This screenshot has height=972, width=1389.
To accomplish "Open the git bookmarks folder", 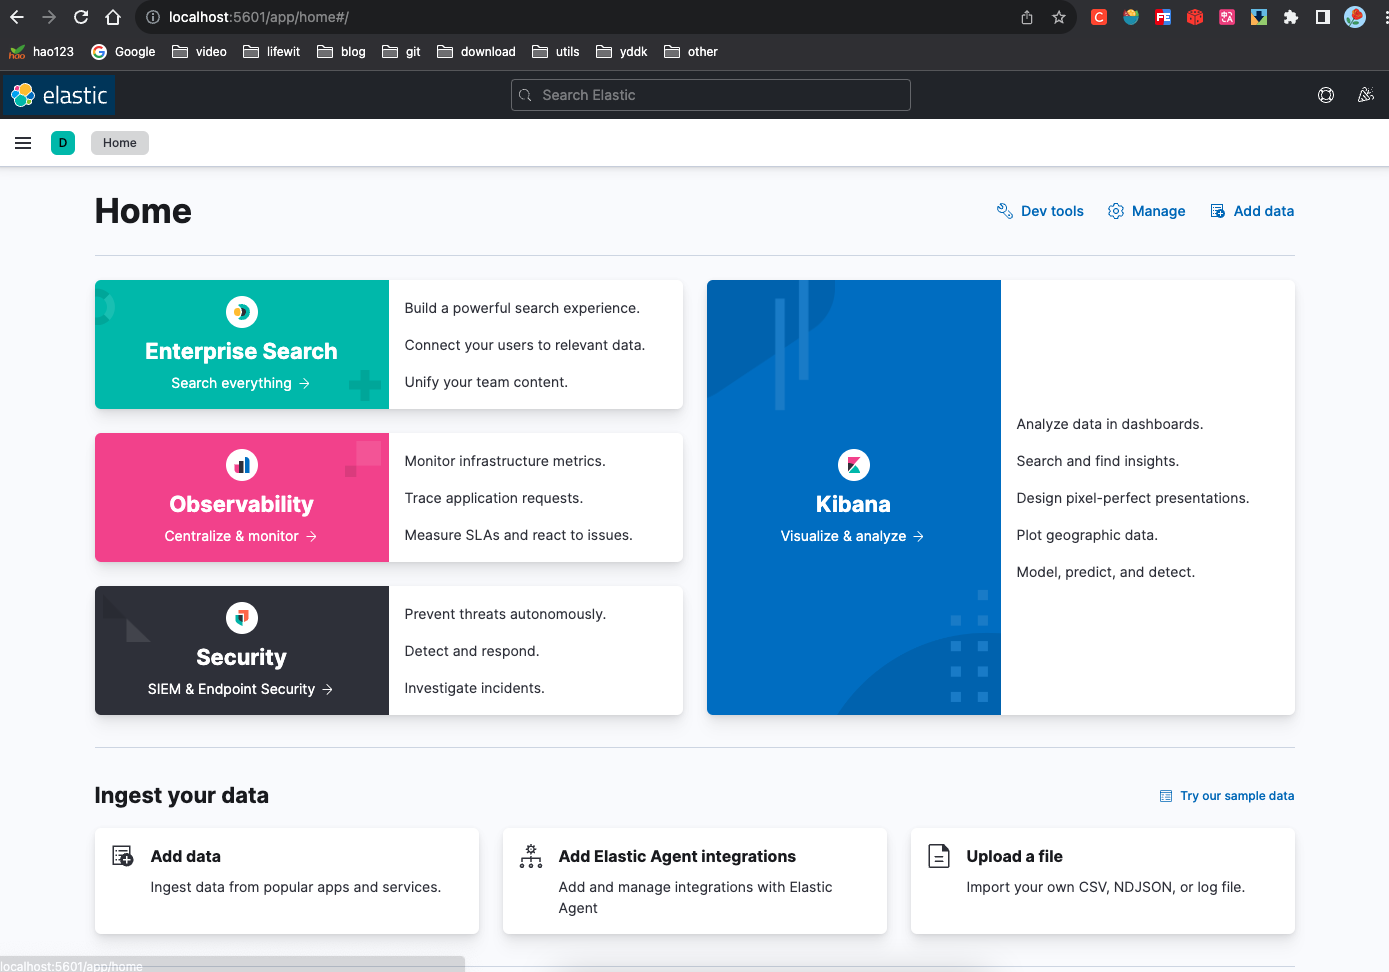I will pyautogui.click(x=401, y=52).
